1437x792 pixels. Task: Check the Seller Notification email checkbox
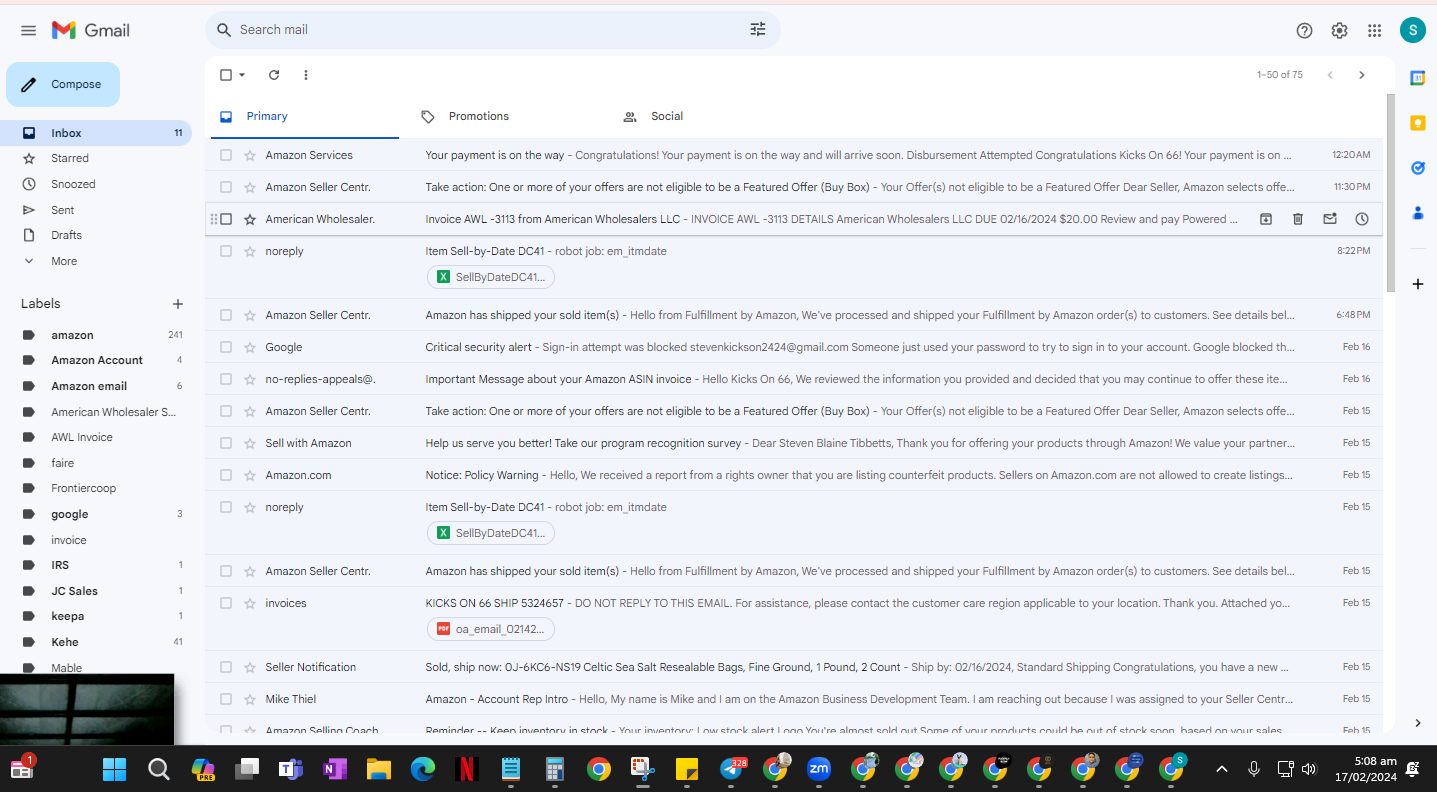pos(226,667)
